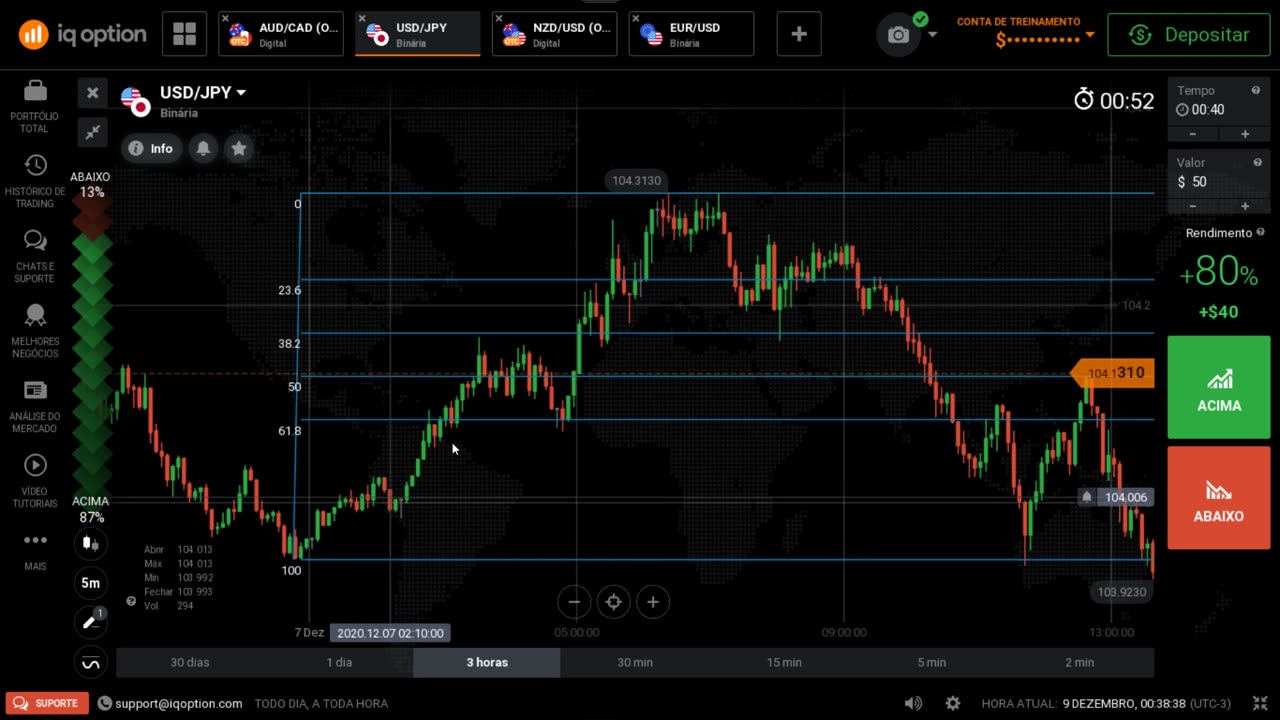Screen dimensions: 1280x720
Task: Click the SUPORTE button
Action: pos(47,703)
